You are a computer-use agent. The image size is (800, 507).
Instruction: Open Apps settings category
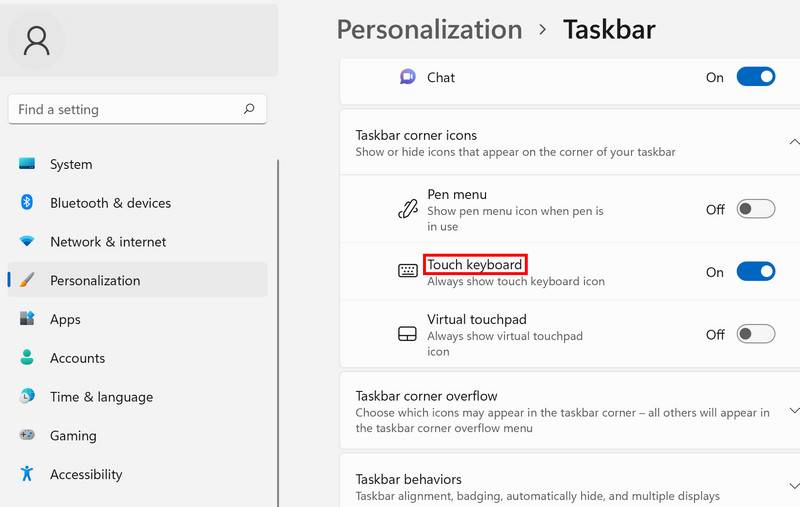point(138,319)
